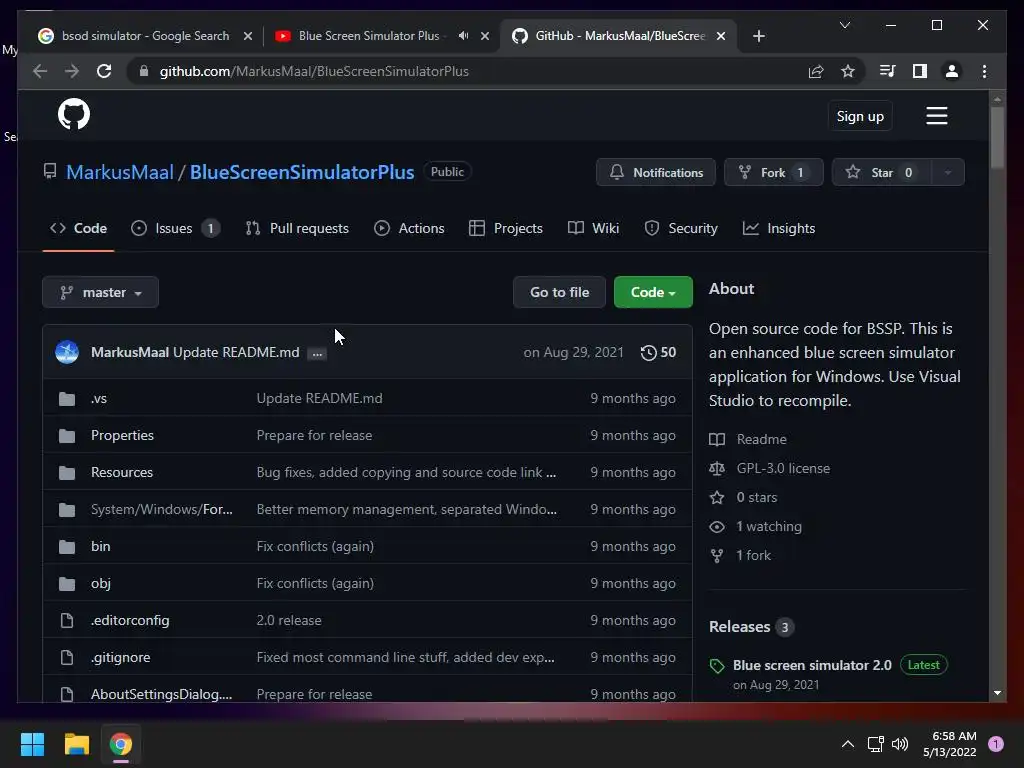The height and width of the screenshot is (768, 1024).
Task: Open Chrome profile avatar icon
Action: coord(952,71)
